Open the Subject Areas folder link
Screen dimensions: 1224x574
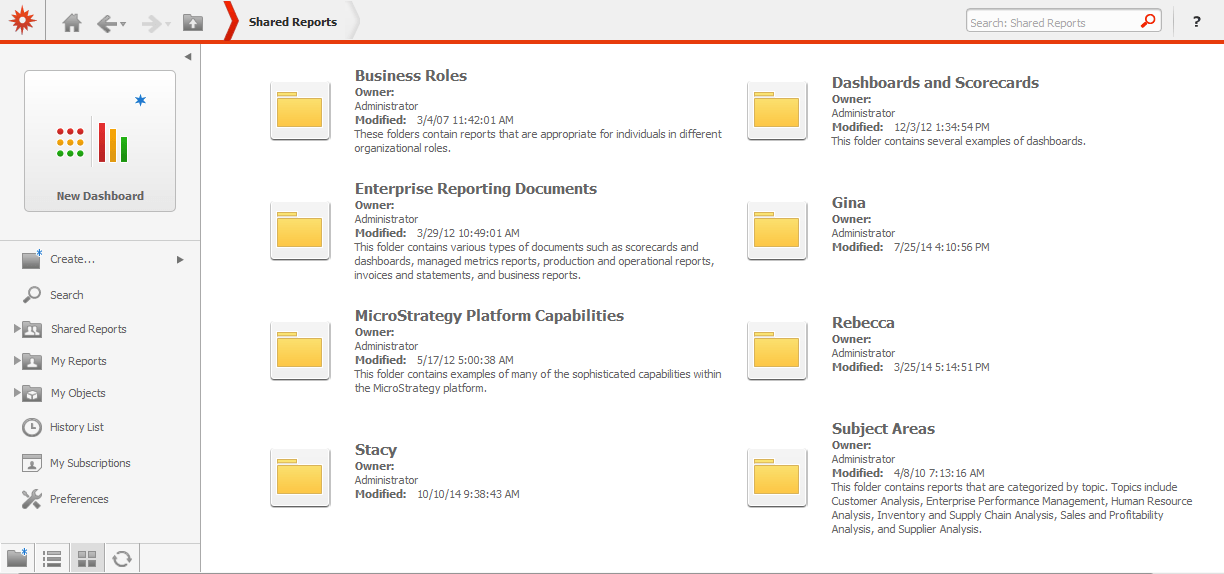coord(883,428)
